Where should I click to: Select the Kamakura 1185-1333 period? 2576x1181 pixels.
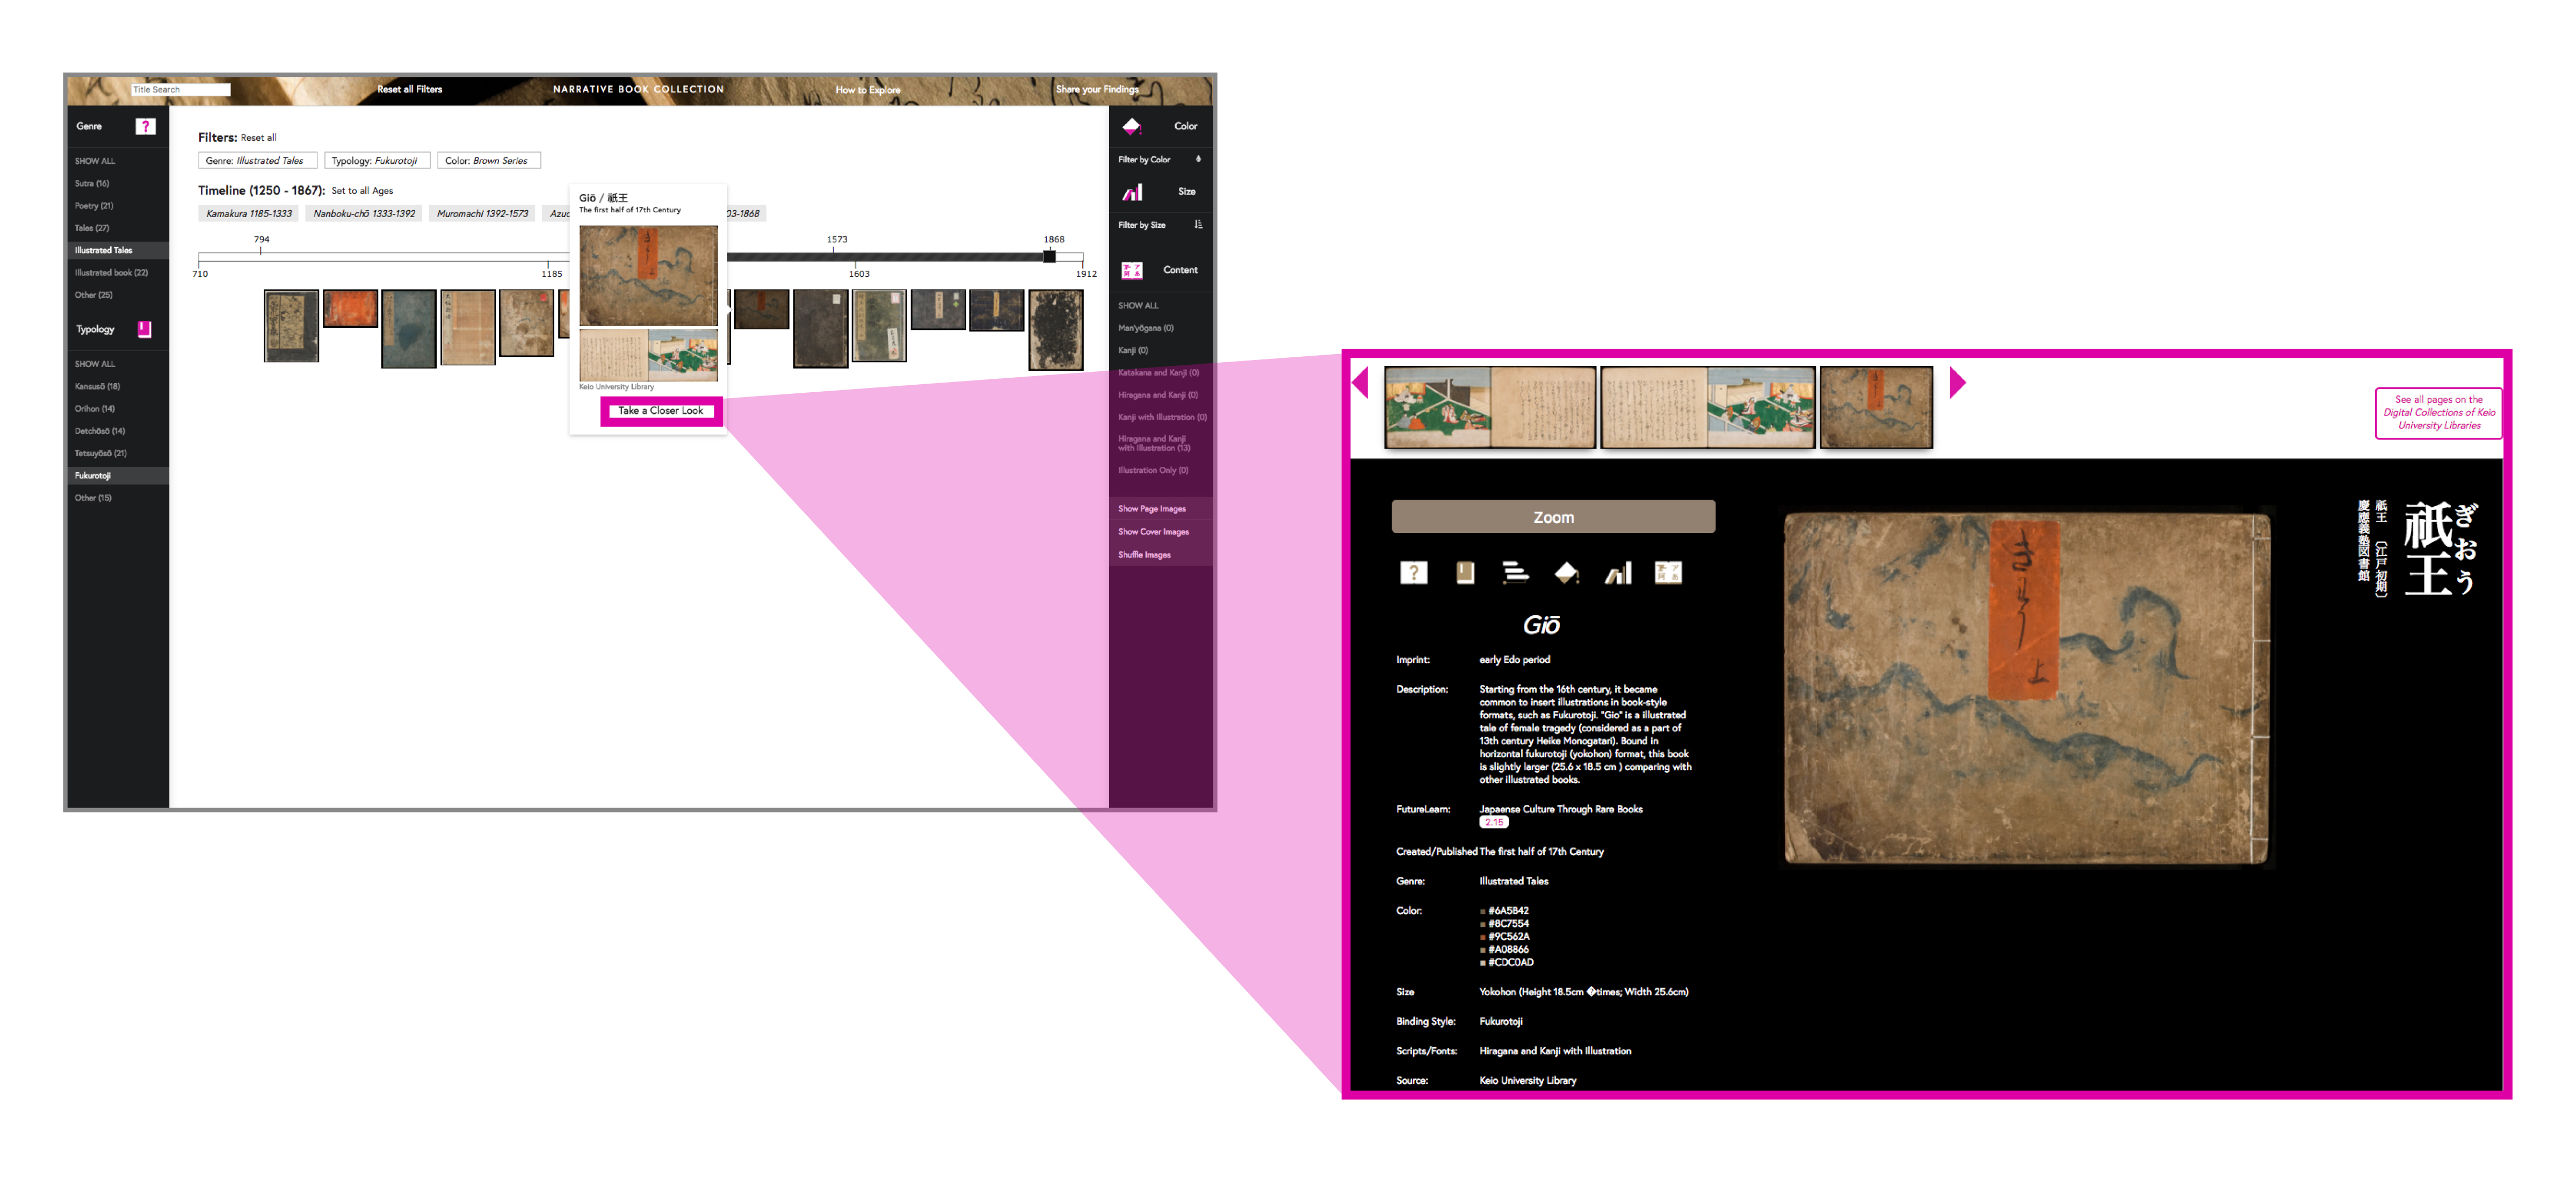click(x=248, y=214)
